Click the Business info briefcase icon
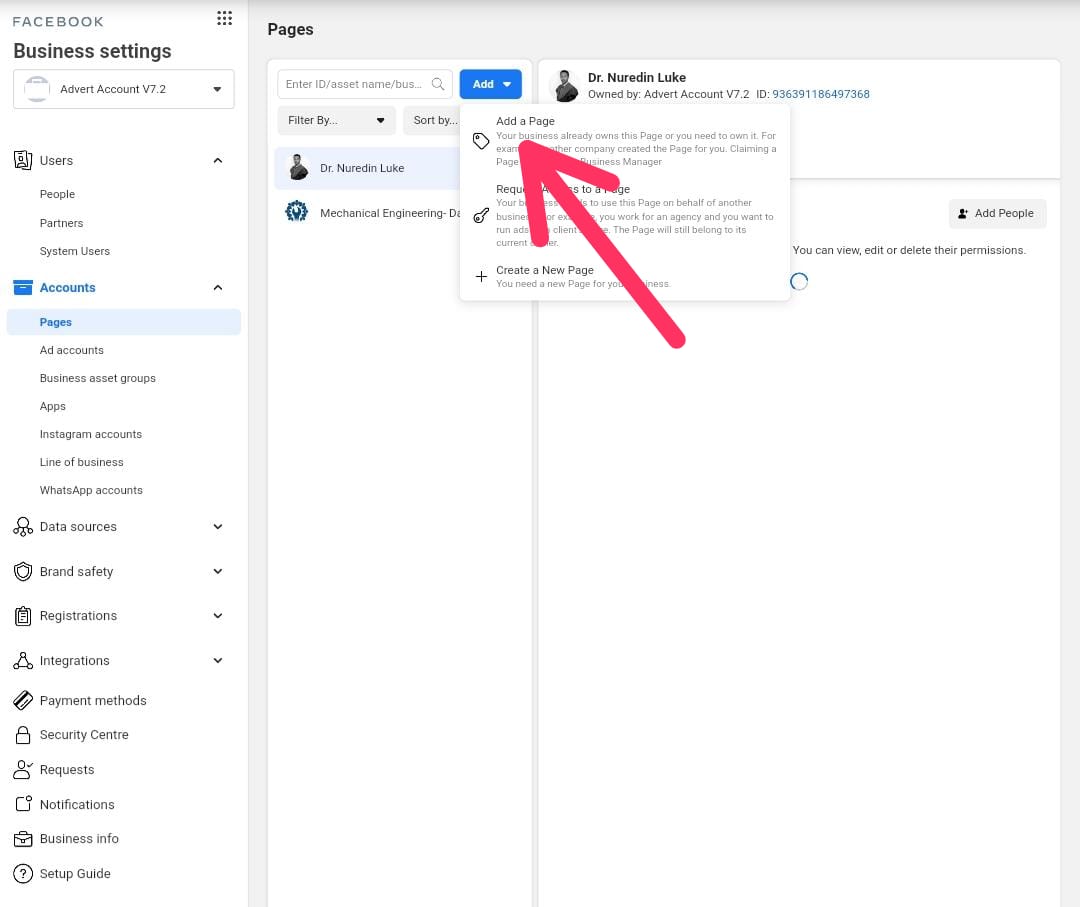The image size is (1080, 907). pos(23,839)
